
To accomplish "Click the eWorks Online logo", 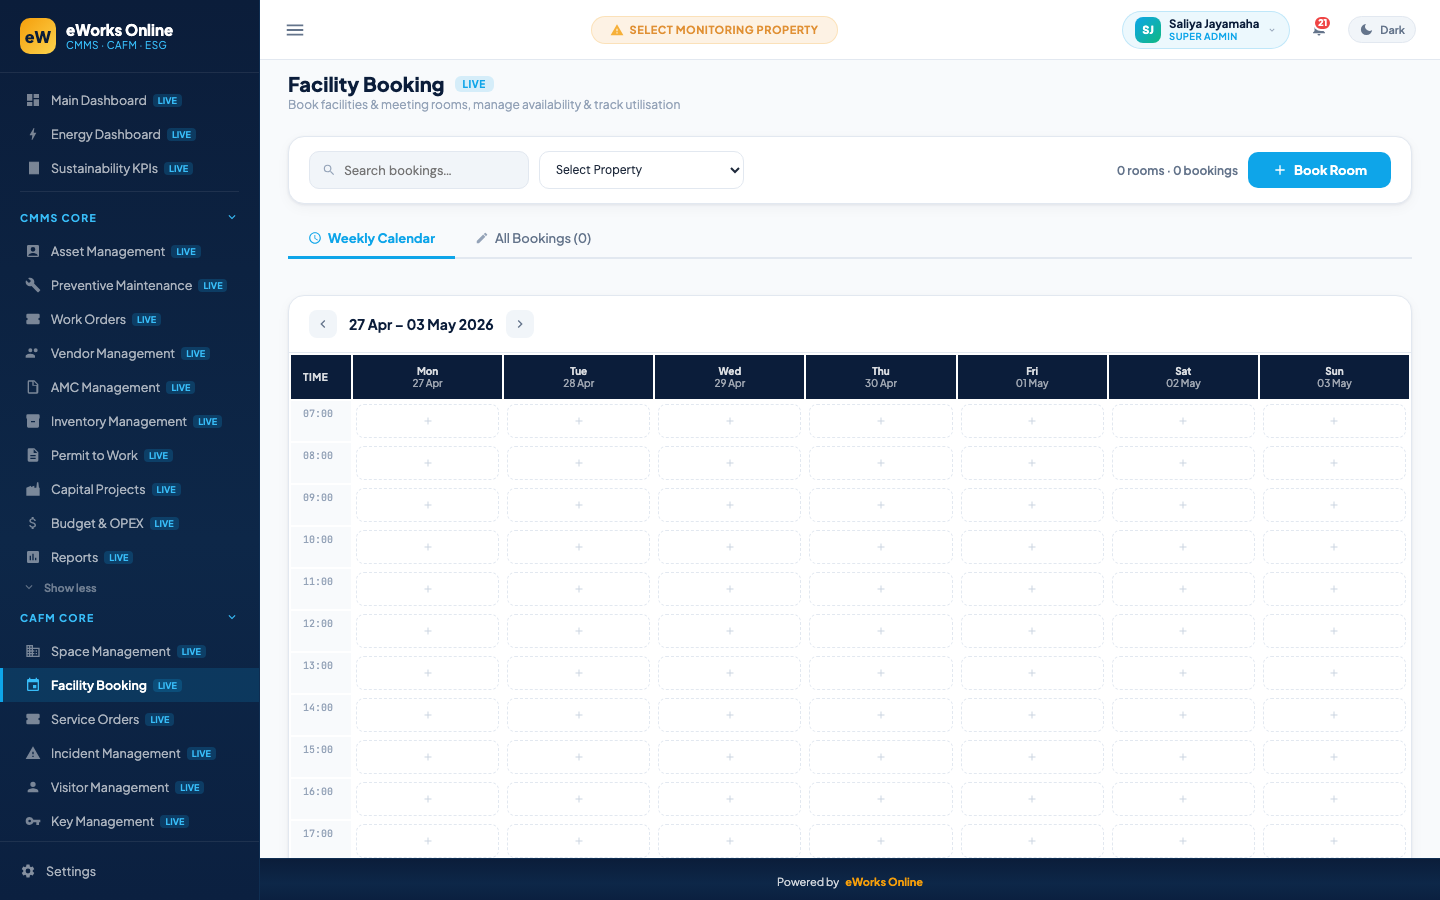I will click(x=38, y=36).
